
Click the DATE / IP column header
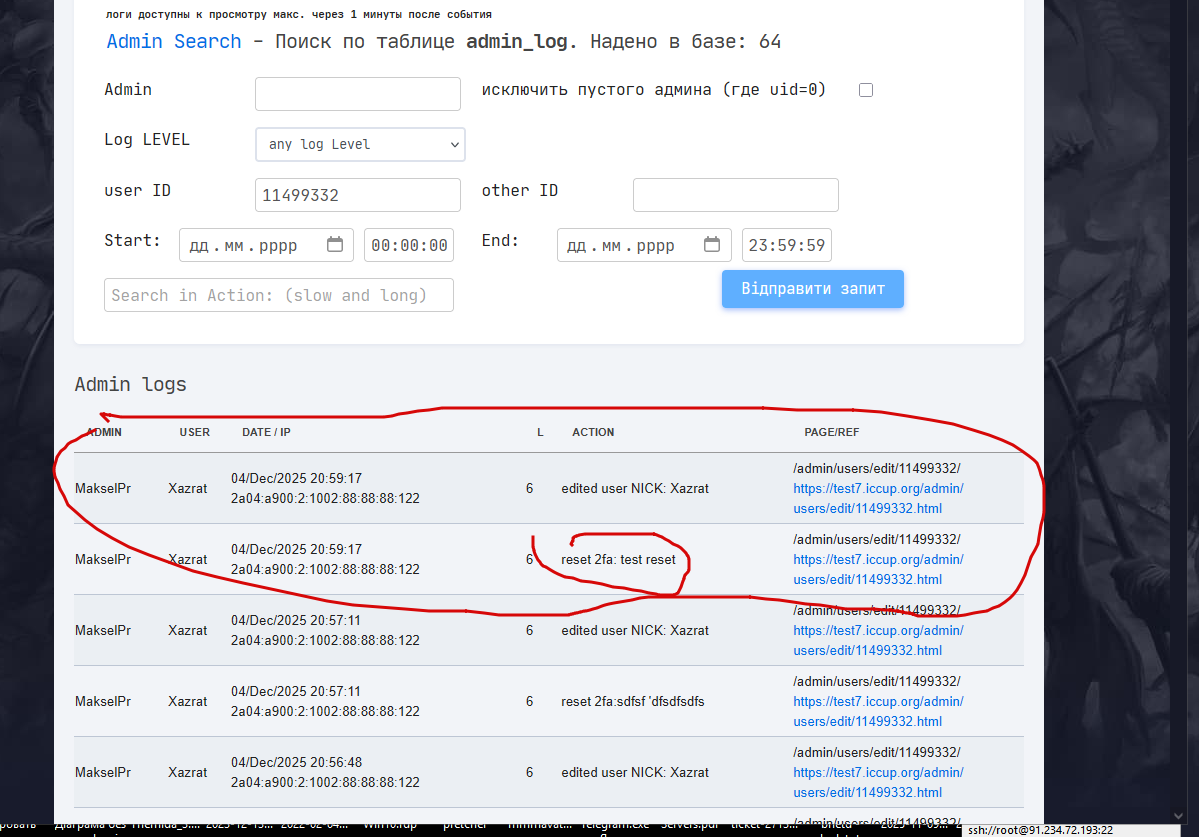click(x=266, y=432)
